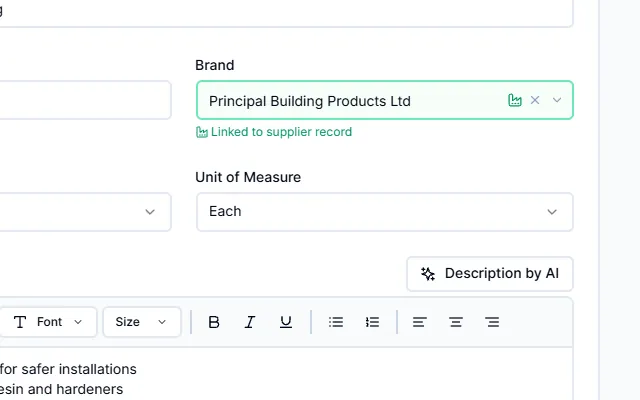Click the empty input field left of Brand
640x400 pixels.
click(84, 100)
